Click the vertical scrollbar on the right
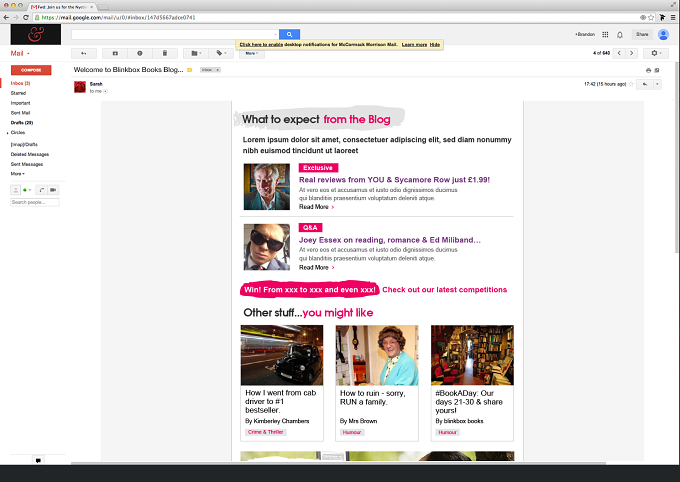 677,156
